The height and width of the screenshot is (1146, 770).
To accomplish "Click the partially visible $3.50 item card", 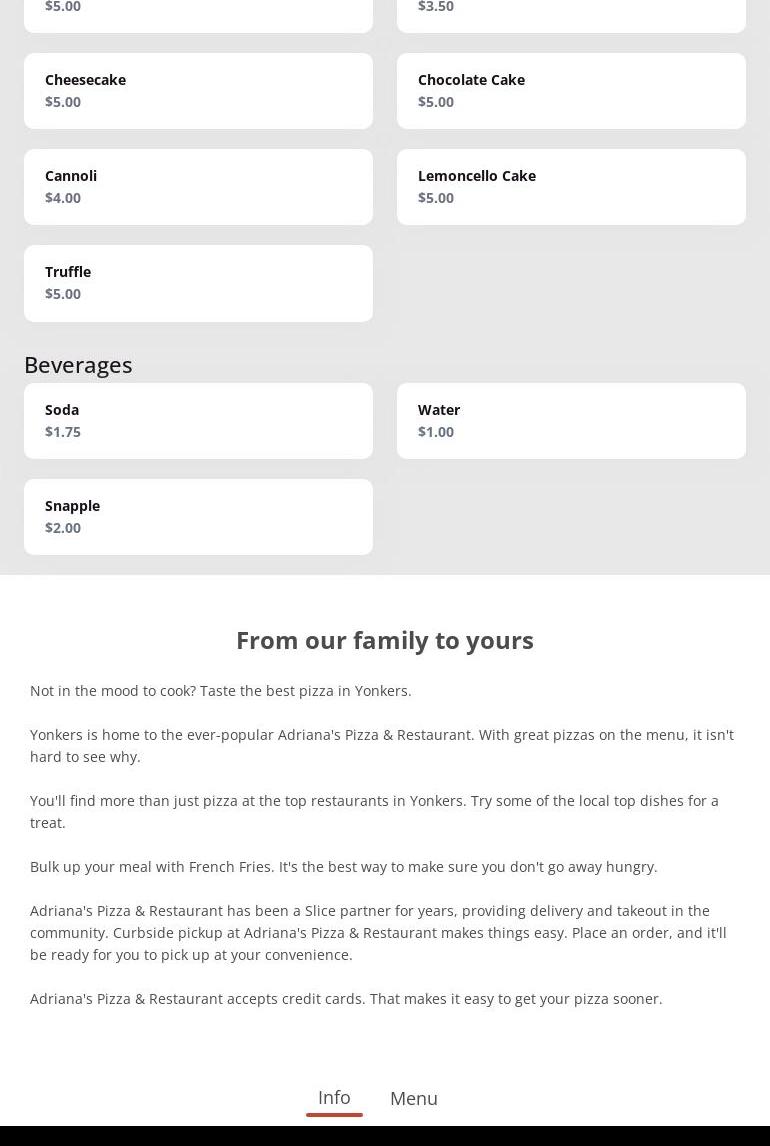I will point(571,14).
